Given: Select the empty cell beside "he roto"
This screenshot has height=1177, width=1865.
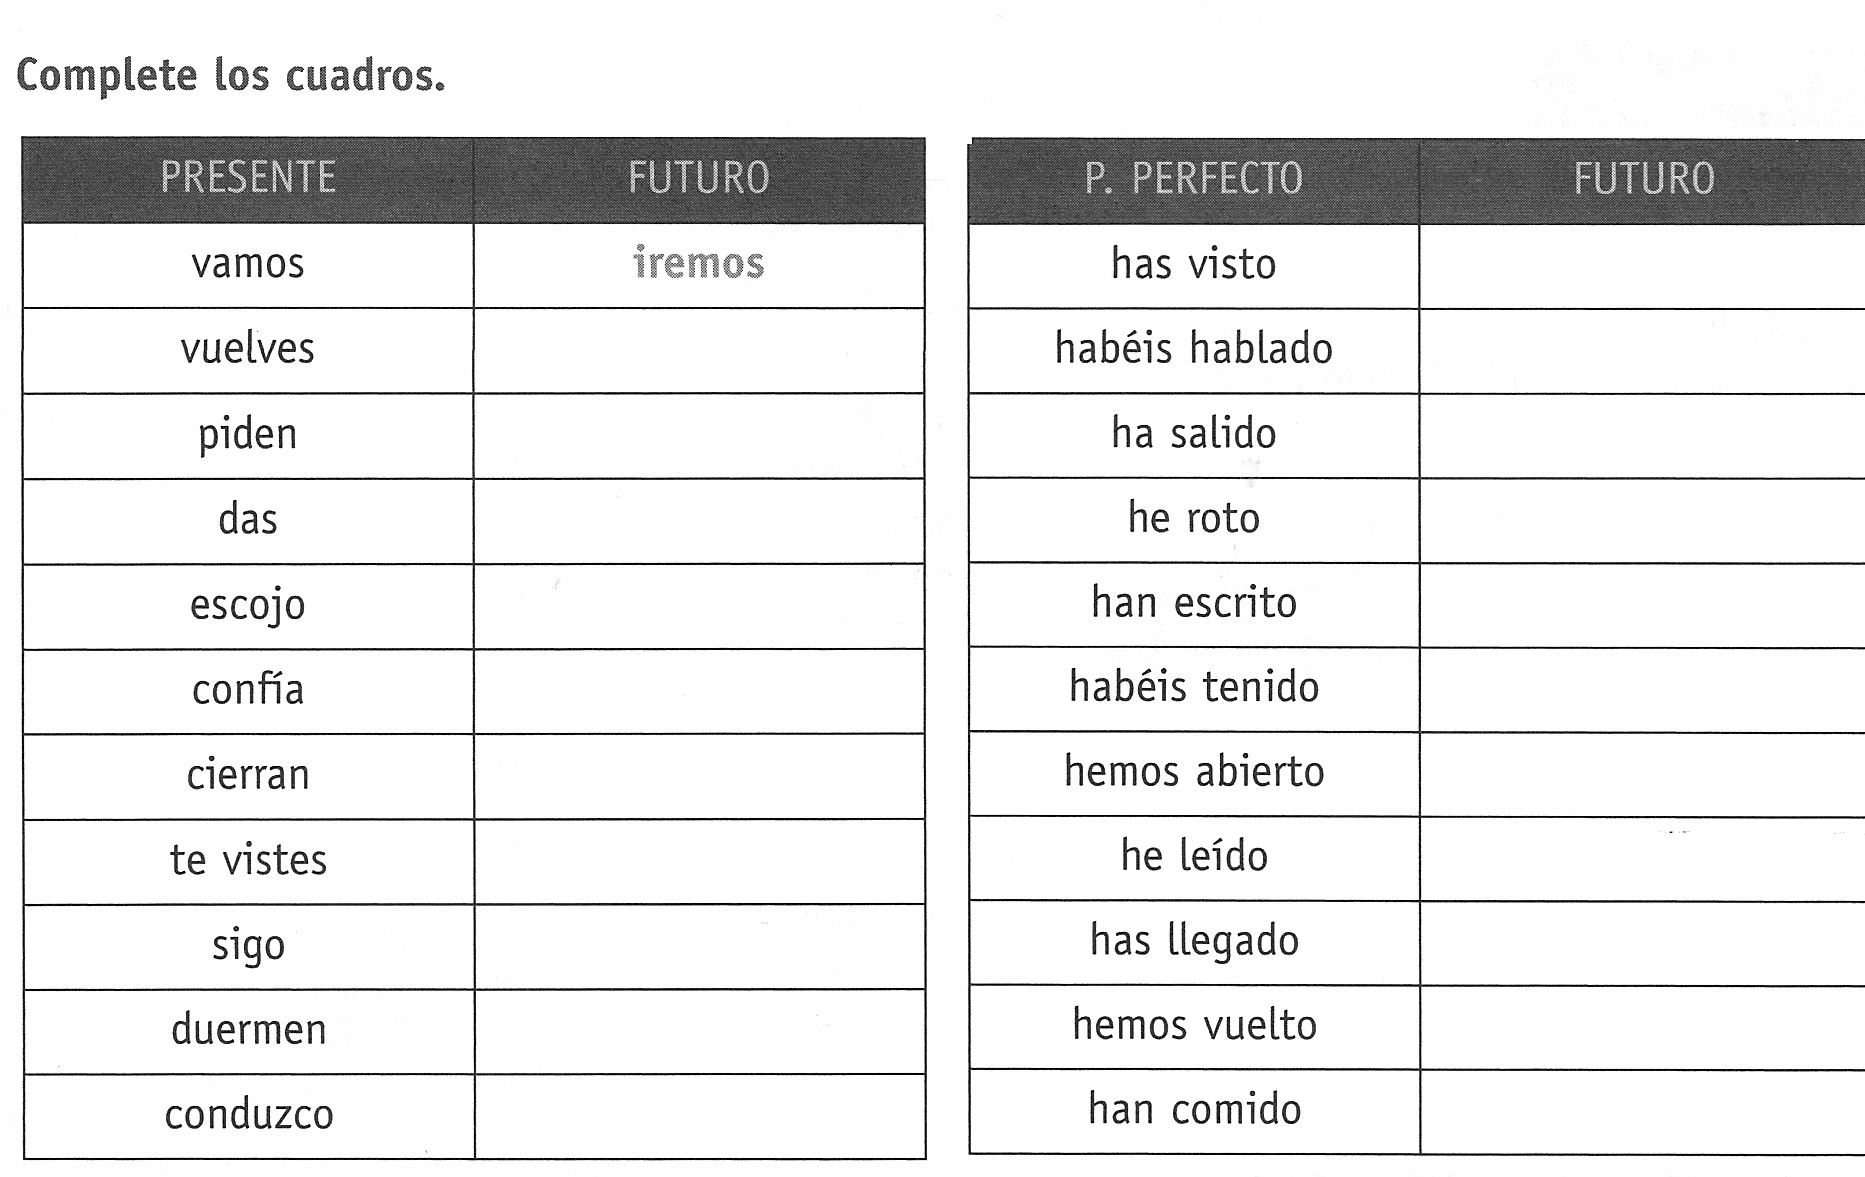Looking at the screenshot, I should [x=1643, y=520].
